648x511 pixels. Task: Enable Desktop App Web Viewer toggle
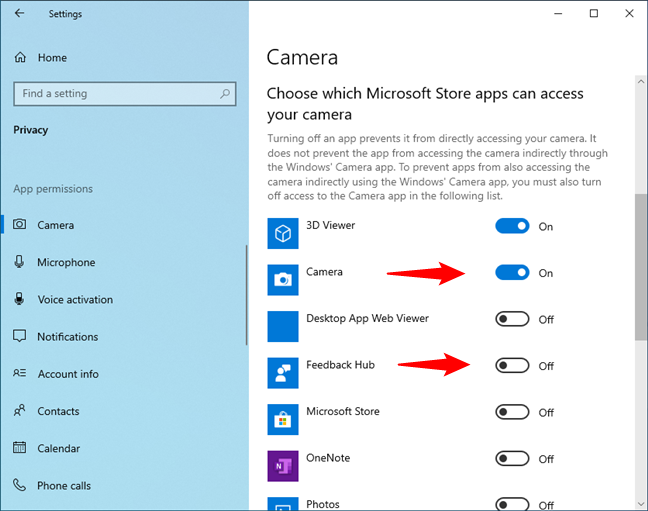(512, 319)
